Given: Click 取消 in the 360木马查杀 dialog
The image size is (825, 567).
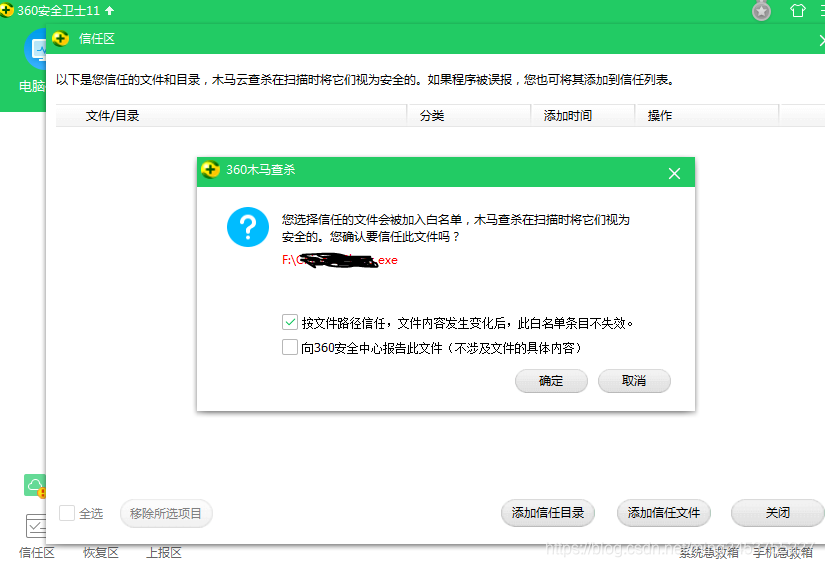Looking at the screenshot, I should click(634, 381).
